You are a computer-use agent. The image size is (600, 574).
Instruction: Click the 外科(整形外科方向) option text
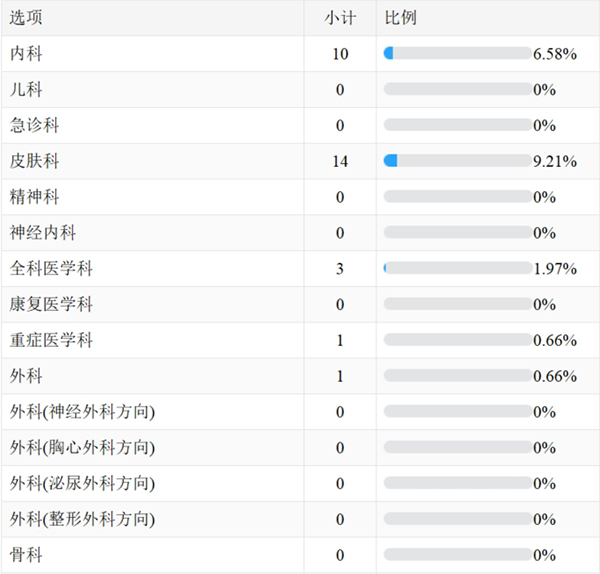pos(82,519)
